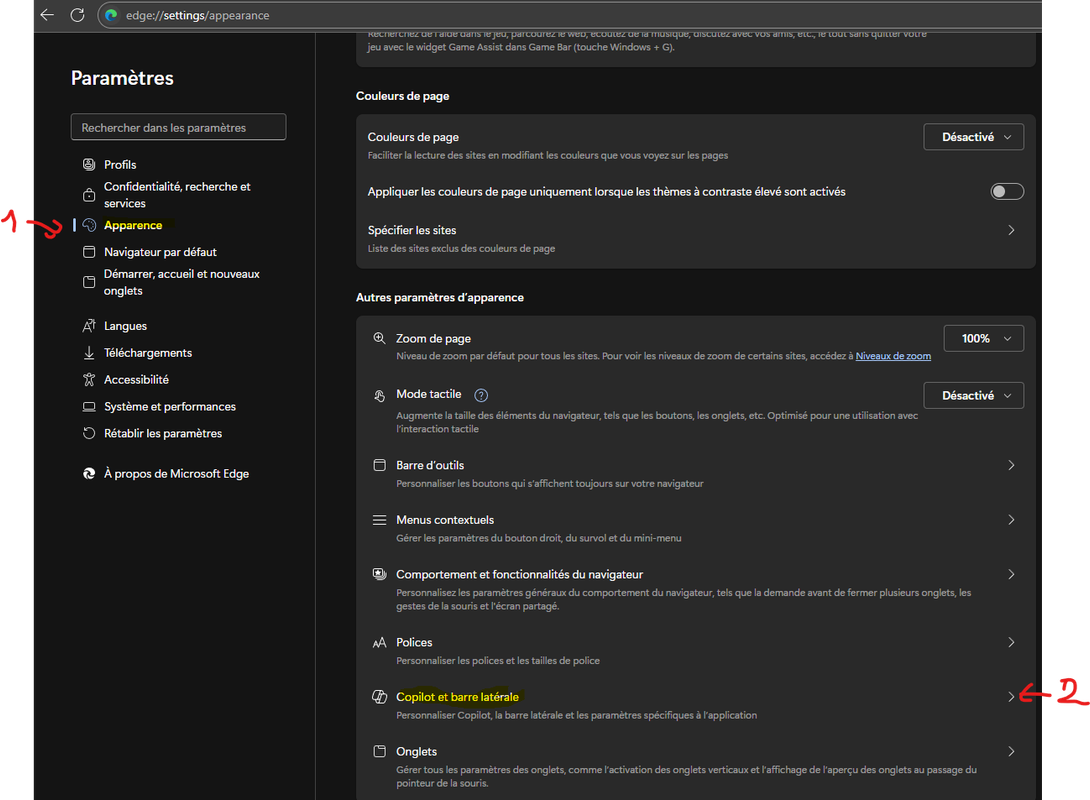
Task: Open Système et performances section
Action: click(170, 407)
